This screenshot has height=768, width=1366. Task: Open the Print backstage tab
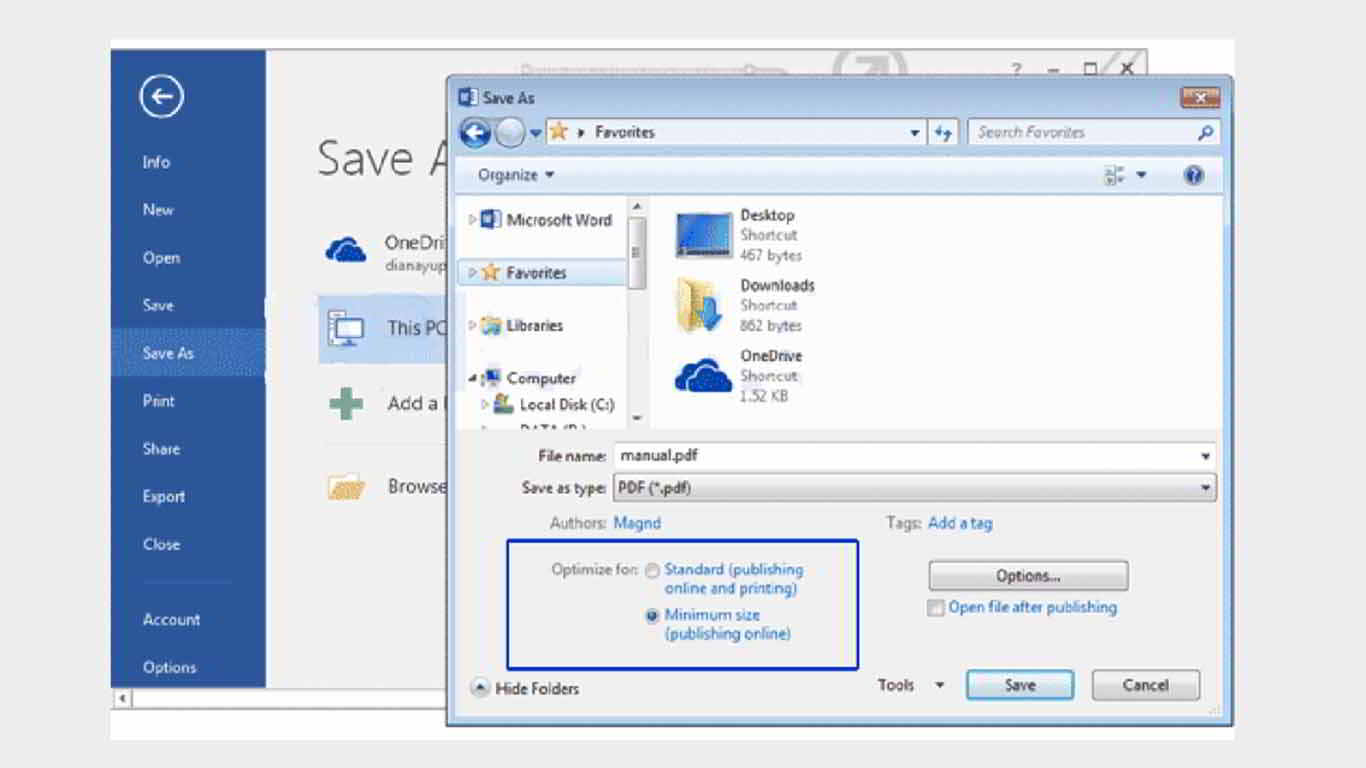pos(159,401)
